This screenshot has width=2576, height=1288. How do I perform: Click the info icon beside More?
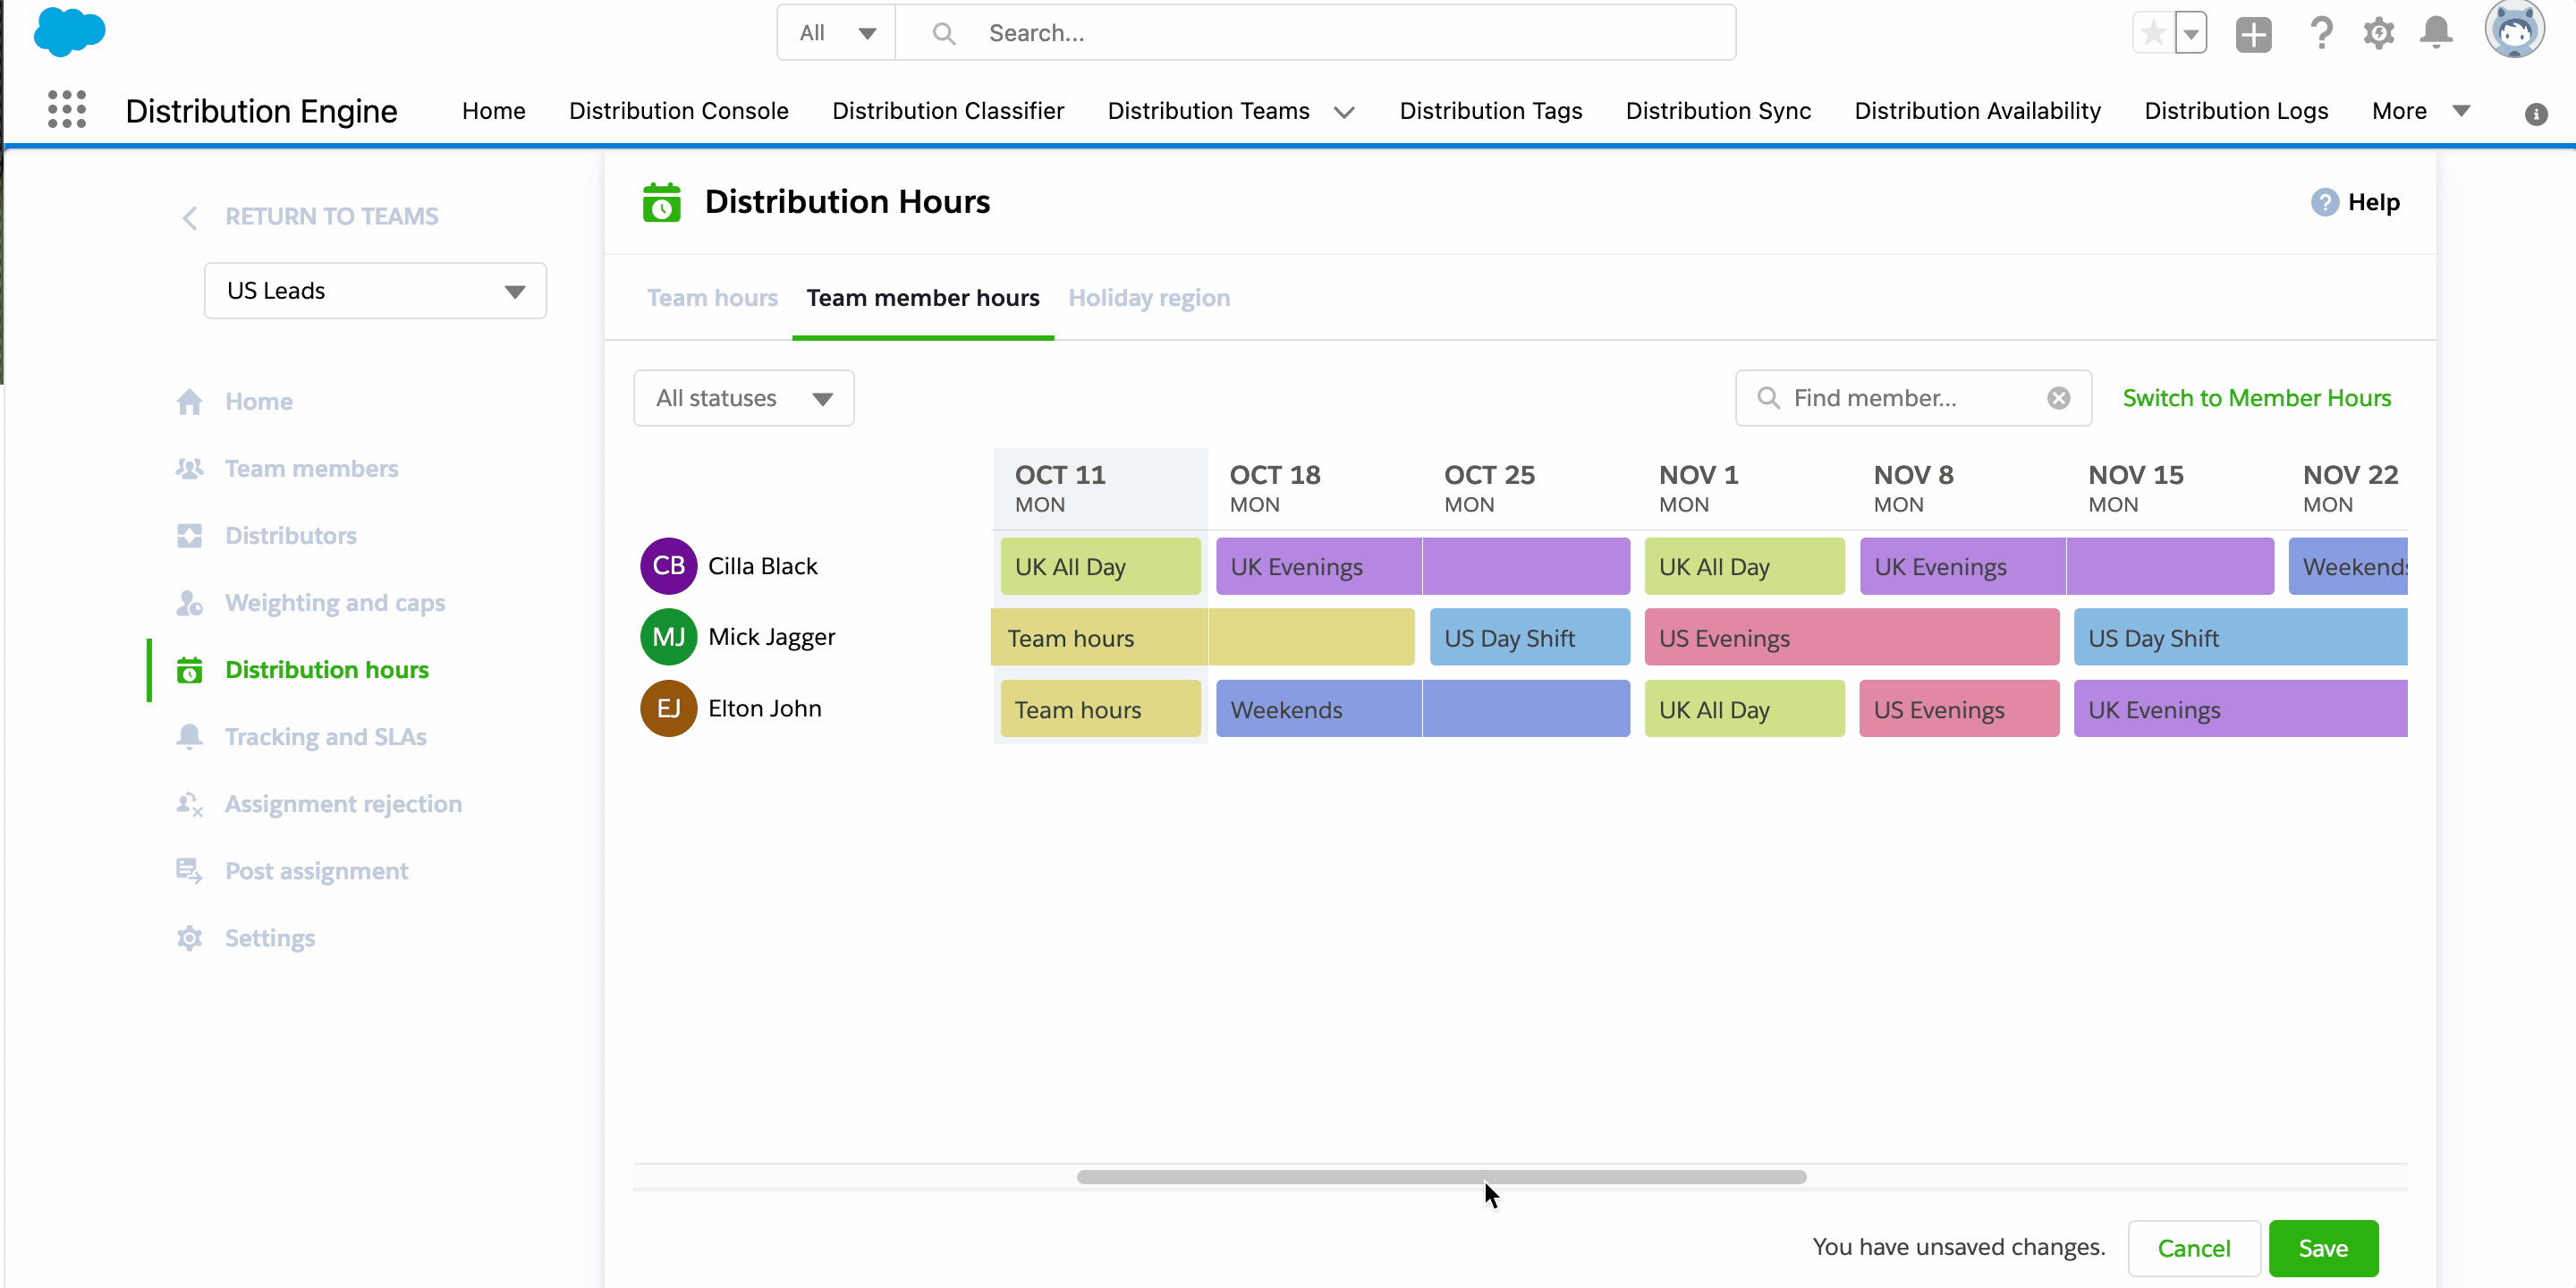coord(2536,114)
